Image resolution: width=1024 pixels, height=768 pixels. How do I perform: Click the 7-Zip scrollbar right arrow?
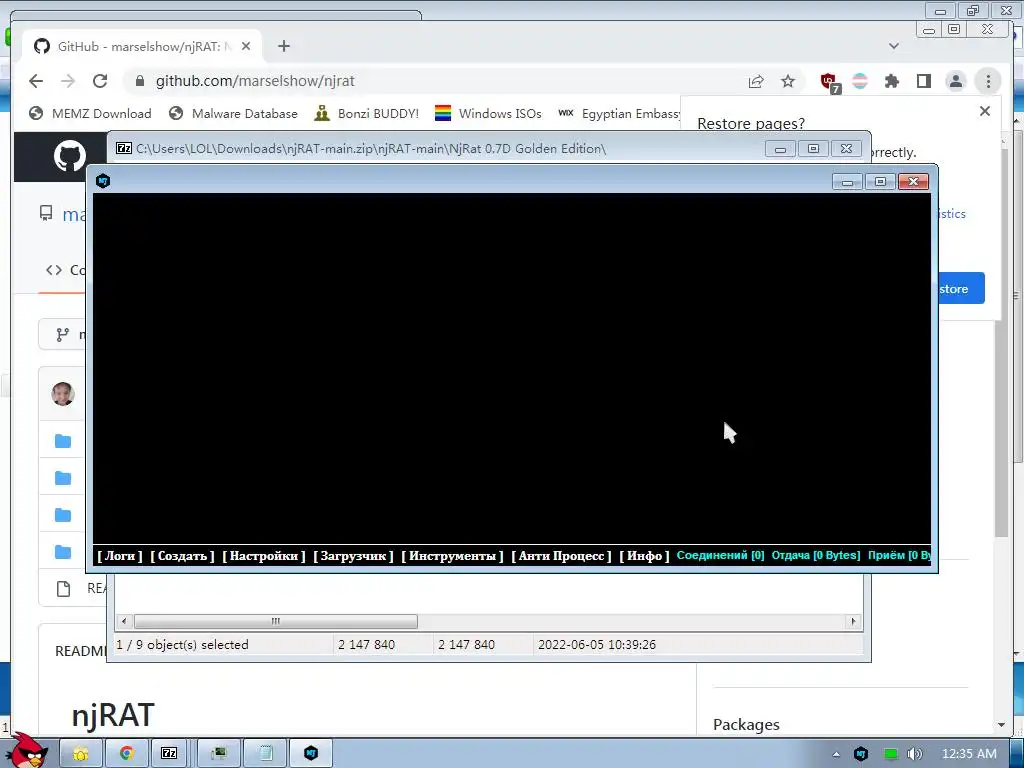[x=853, y=621]
